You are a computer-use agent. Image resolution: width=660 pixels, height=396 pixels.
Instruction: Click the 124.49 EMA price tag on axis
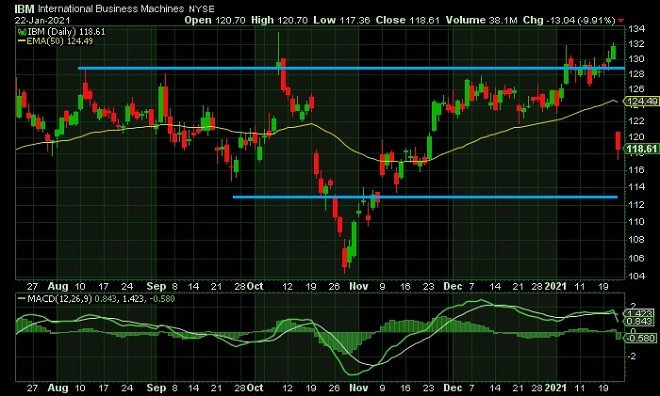coord(641,101)
